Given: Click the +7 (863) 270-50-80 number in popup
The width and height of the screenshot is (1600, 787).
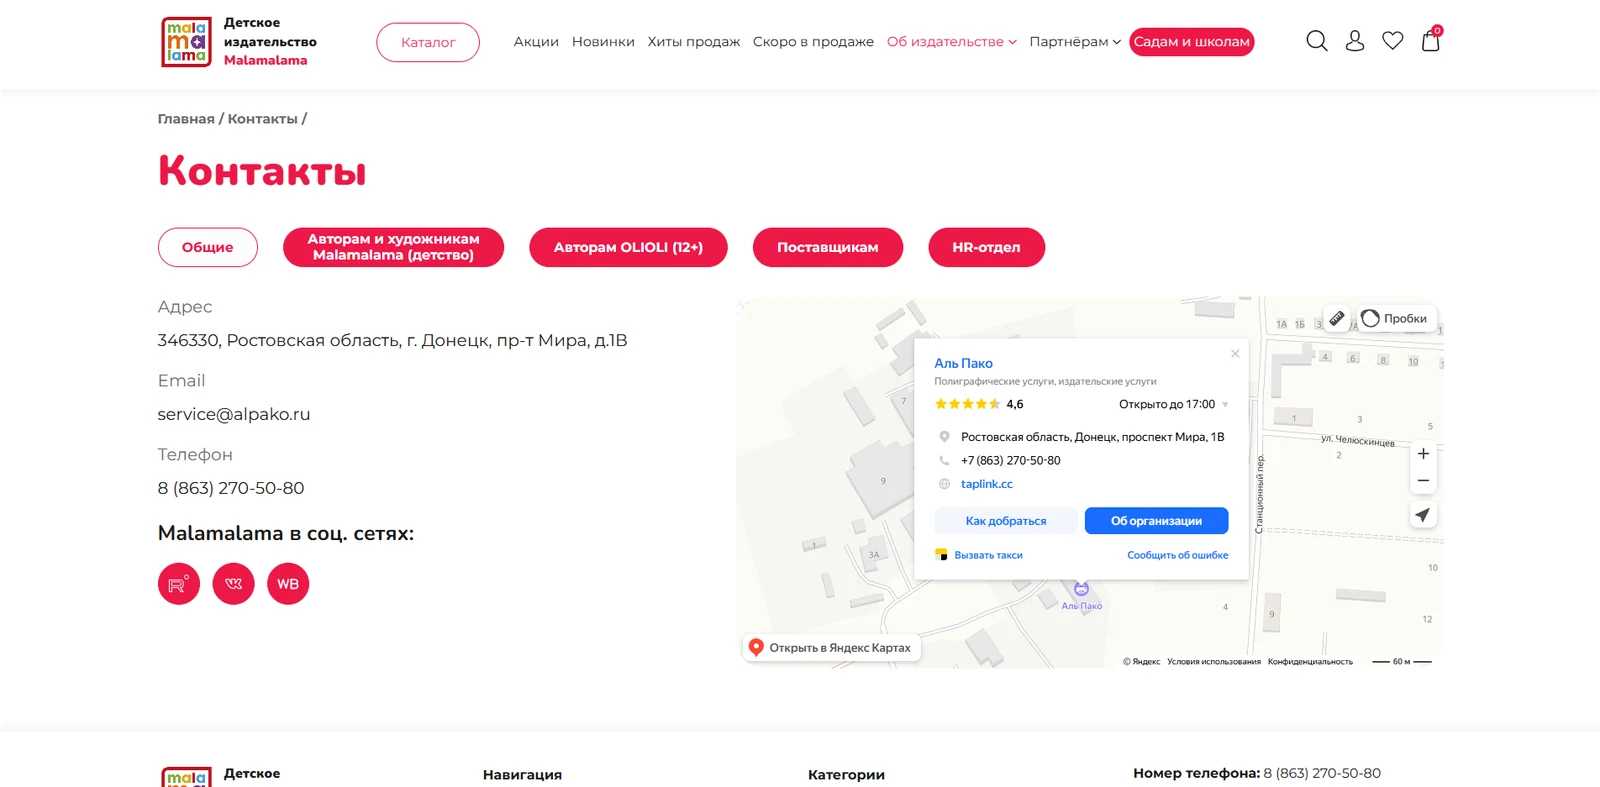Looking at the screenshot, I should 1010,461.
